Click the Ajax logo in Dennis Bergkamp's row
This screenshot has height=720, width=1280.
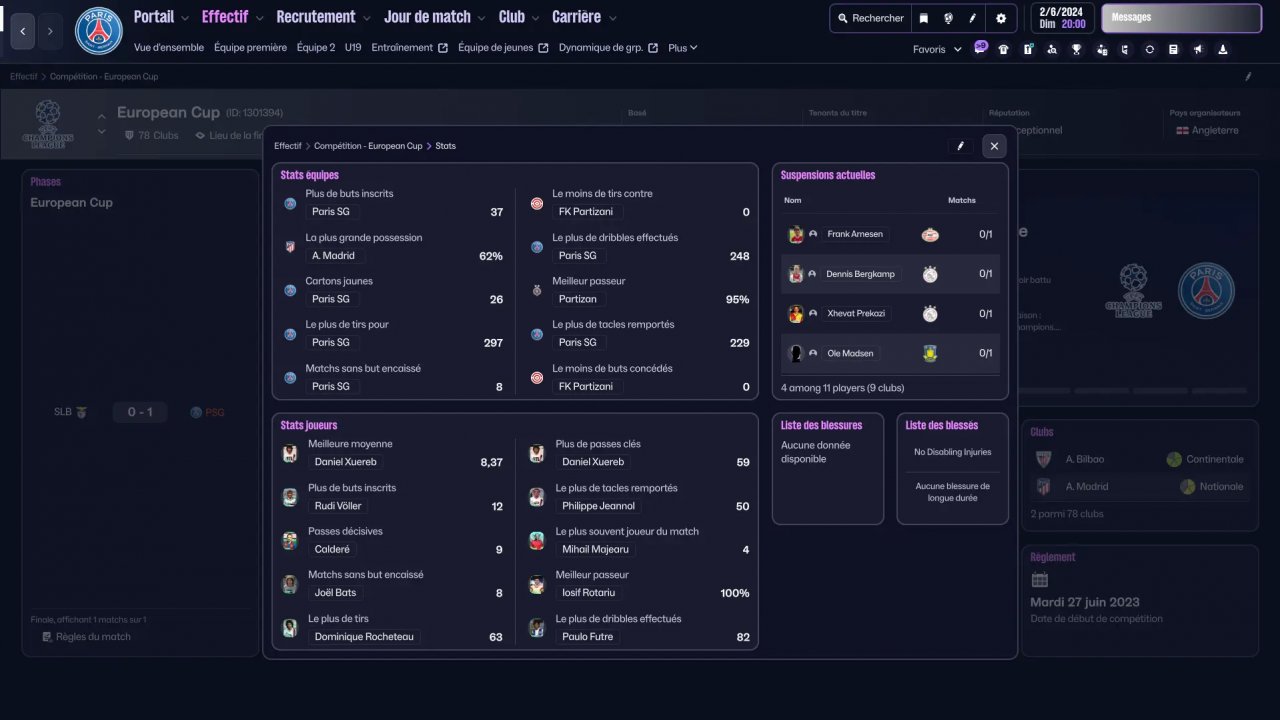coord(930,274)
